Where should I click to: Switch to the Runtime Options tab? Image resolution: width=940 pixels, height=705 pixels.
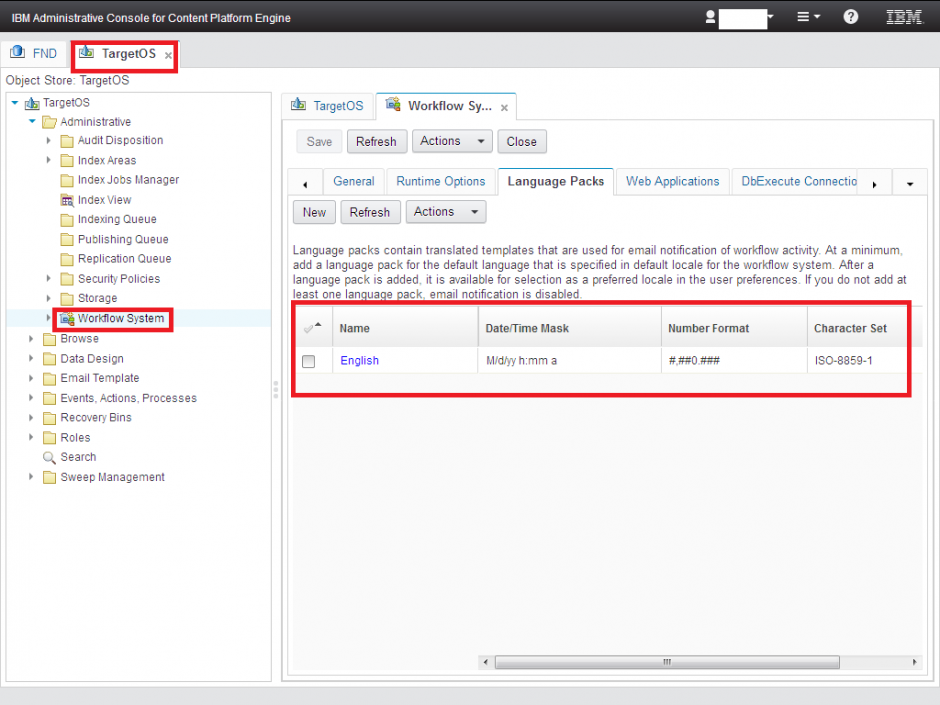pos(441,181)
